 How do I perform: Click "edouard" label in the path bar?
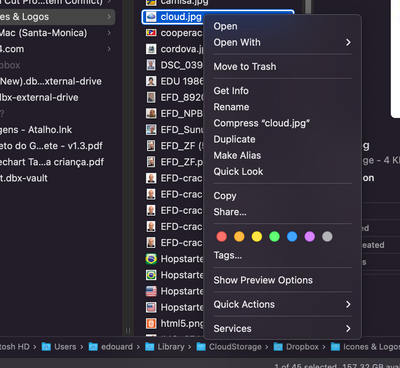click(x=117, y=347)
